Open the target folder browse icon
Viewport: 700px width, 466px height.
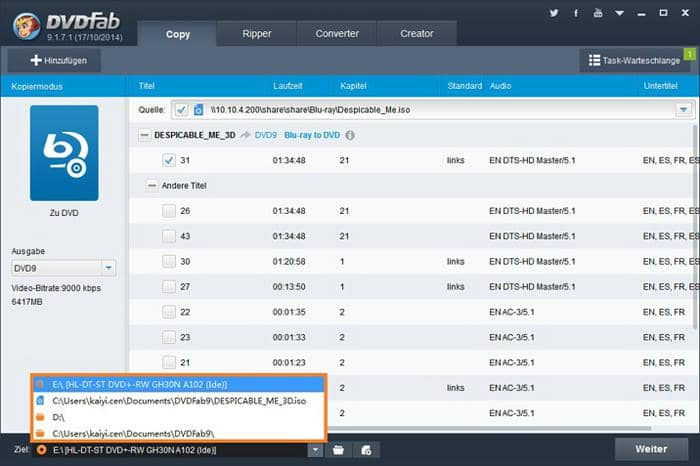(x=338, y=450)
